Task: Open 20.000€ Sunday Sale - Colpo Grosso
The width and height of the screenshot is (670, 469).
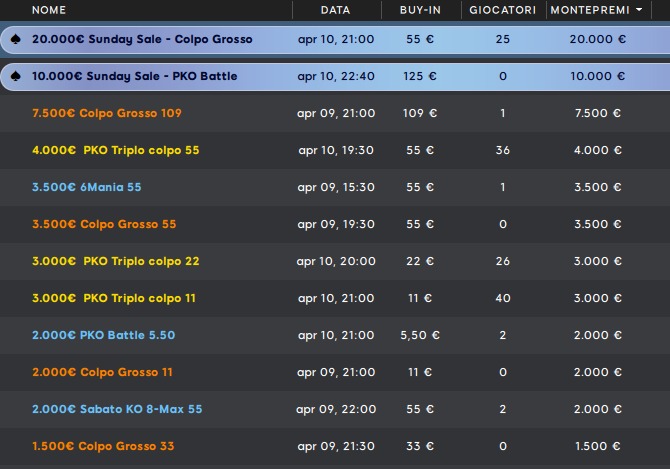Action: tap(335, 39)
